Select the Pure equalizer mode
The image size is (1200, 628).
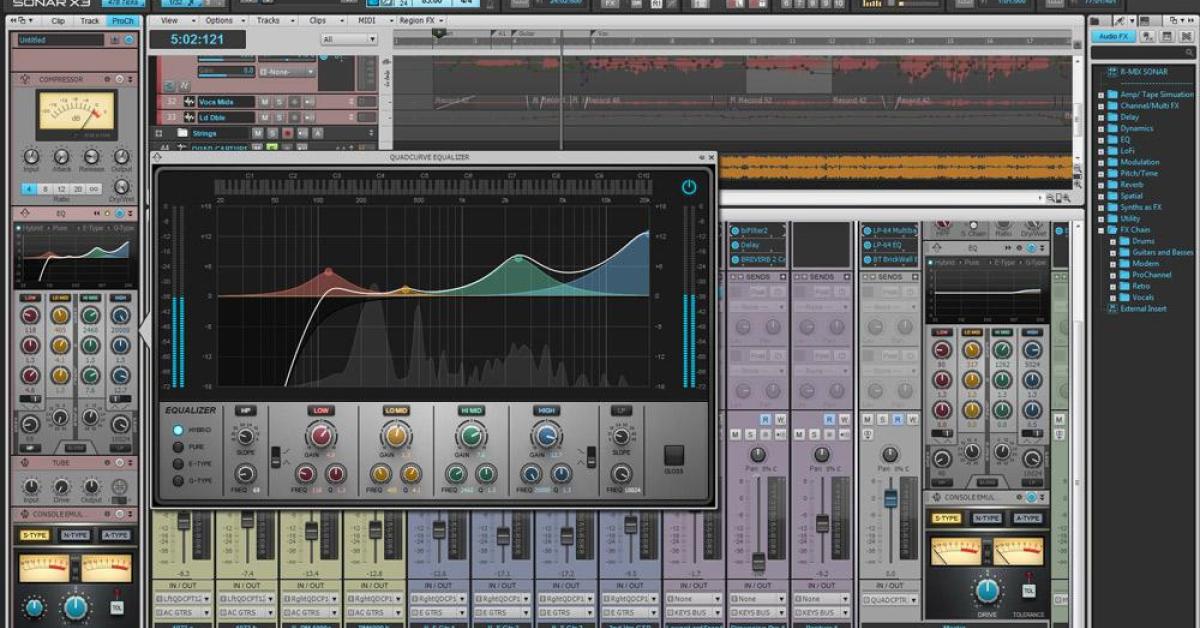click(179, 447)
